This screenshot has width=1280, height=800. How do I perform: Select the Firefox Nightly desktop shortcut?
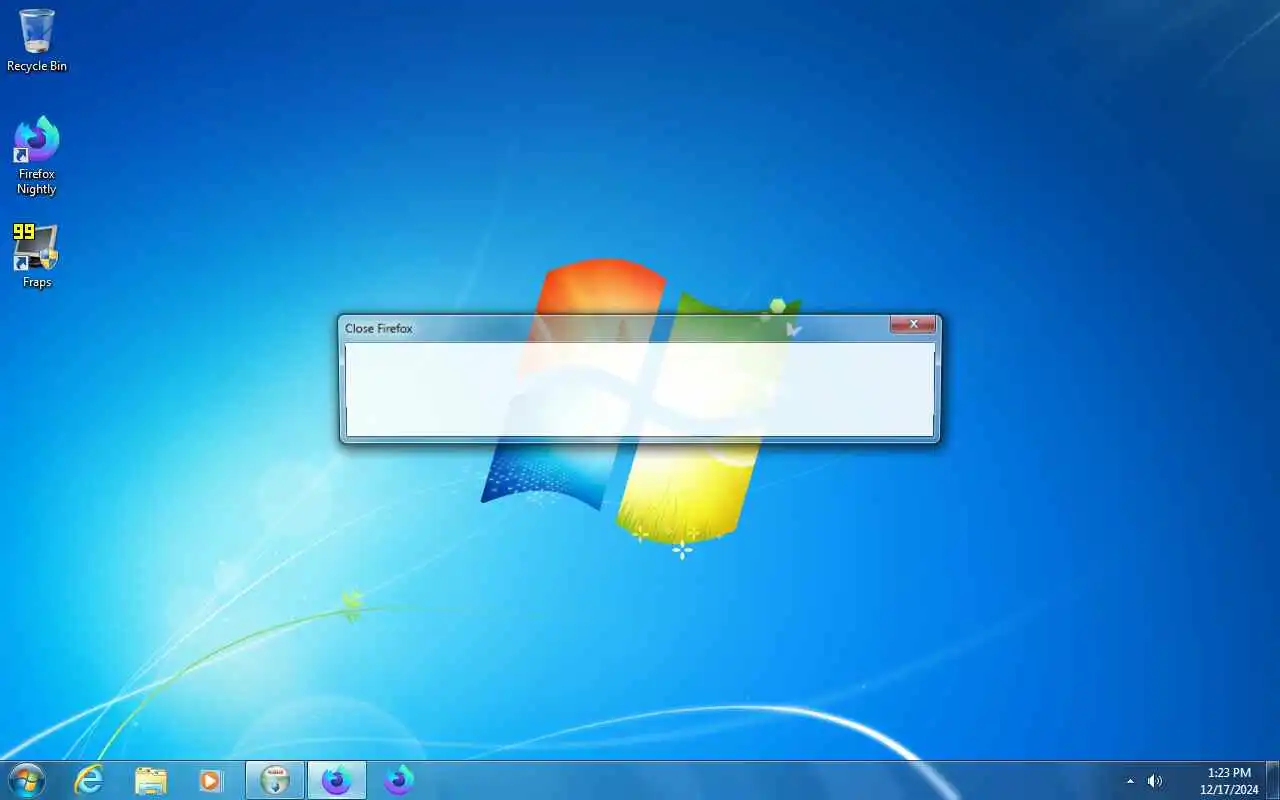[x=37, y=155]
